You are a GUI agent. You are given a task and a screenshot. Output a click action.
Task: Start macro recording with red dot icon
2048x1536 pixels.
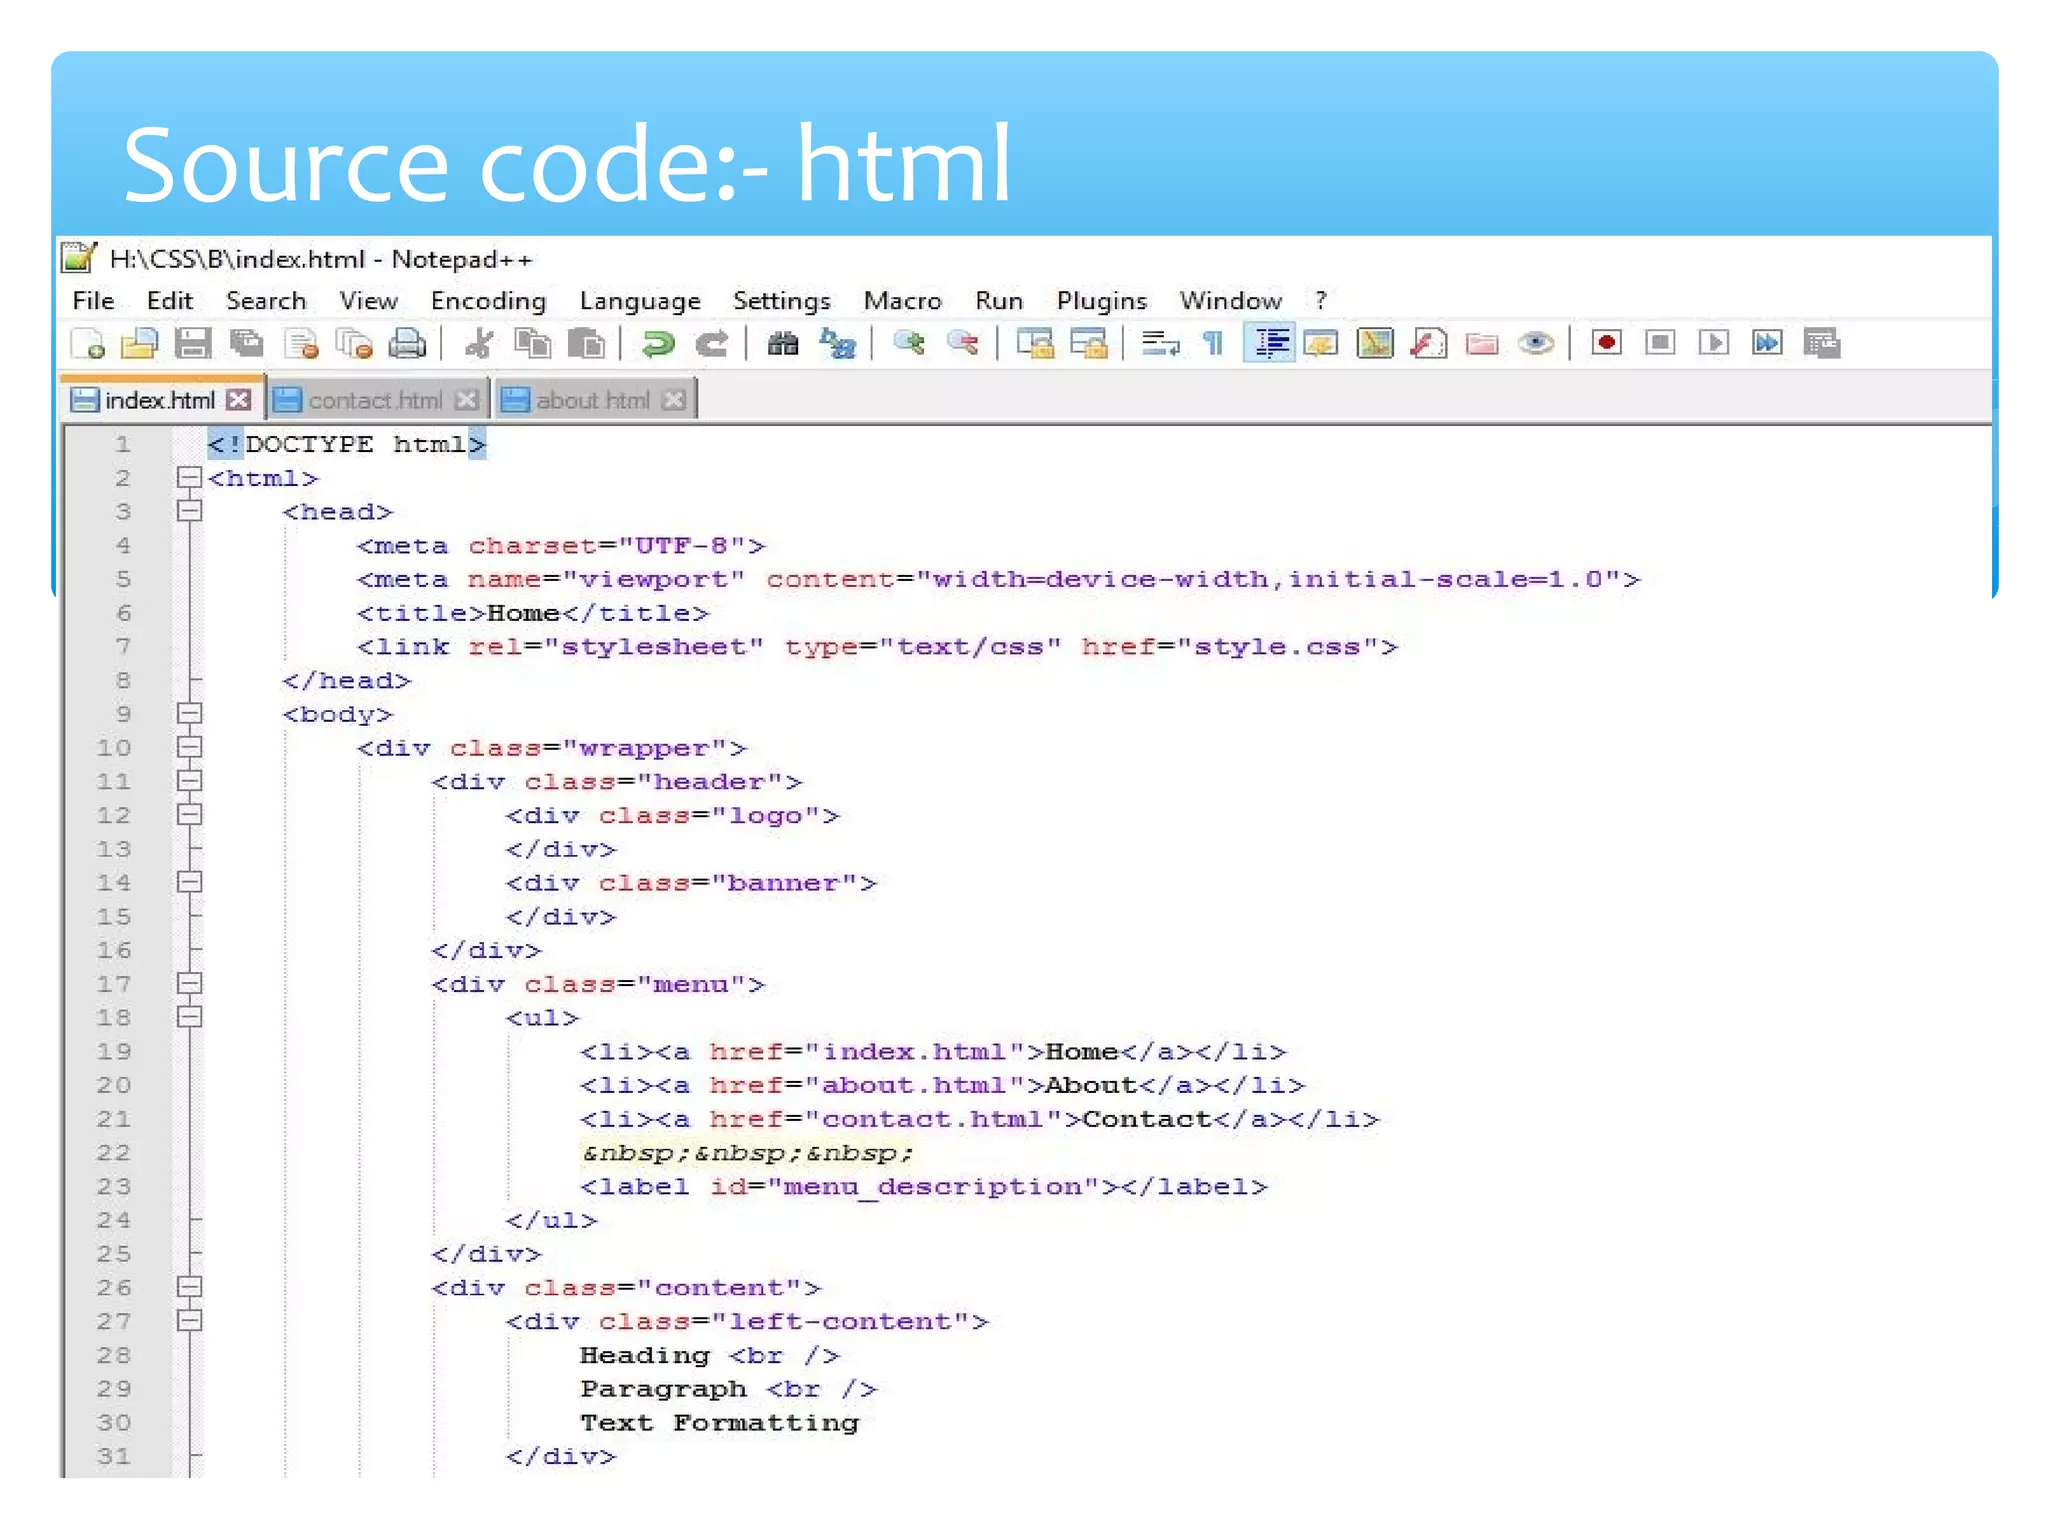click(1606, 344)
